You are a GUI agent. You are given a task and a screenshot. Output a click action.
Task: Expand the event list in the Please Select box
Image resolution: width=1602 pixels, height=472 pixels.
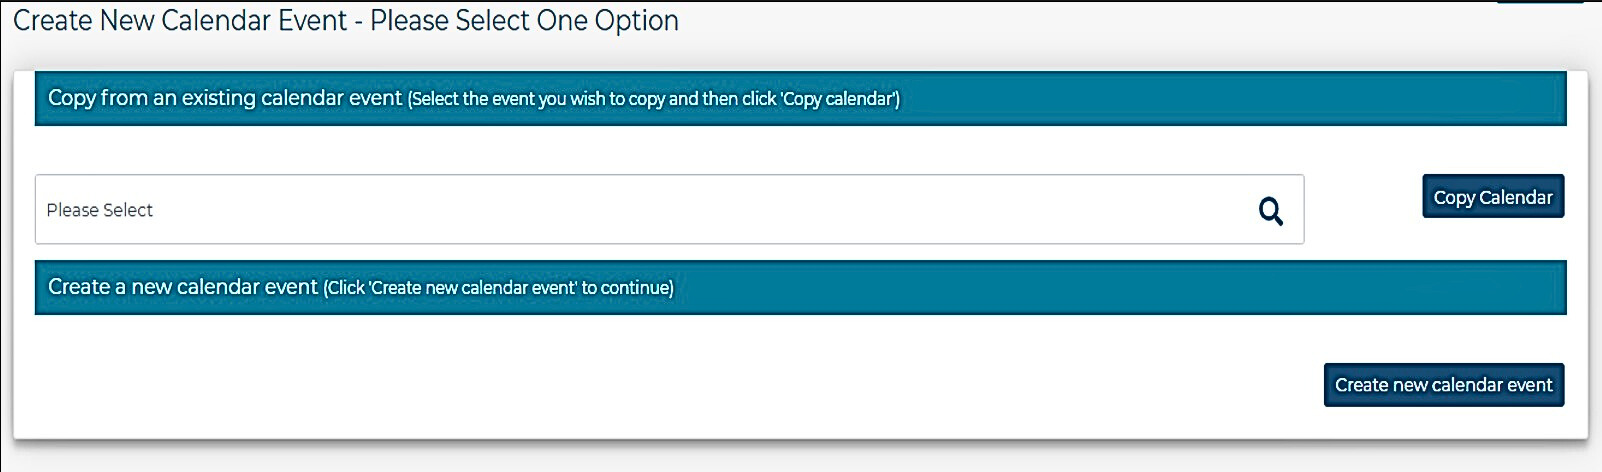point(669,209)
